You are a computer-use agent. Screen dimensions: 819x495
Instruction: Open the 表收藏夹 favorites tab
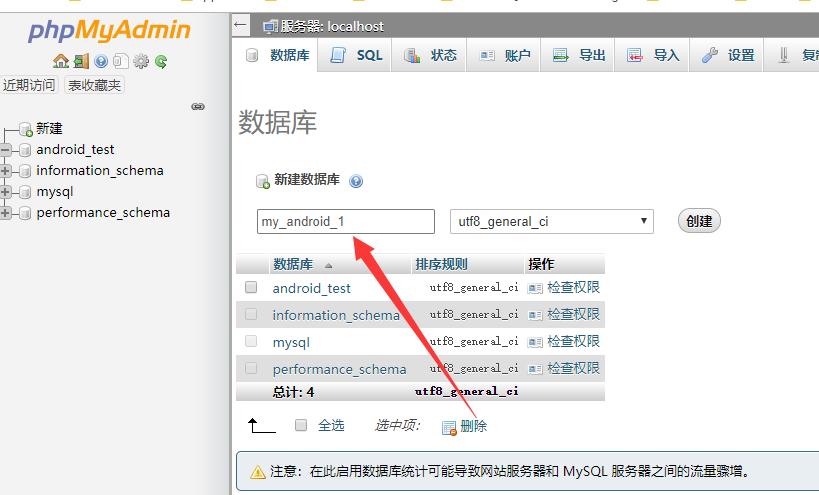tap(95, 85)
